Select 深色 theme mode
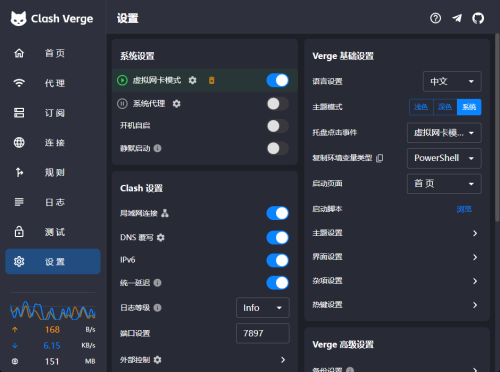This screenshot has height=372, width=500. [445, 107]
